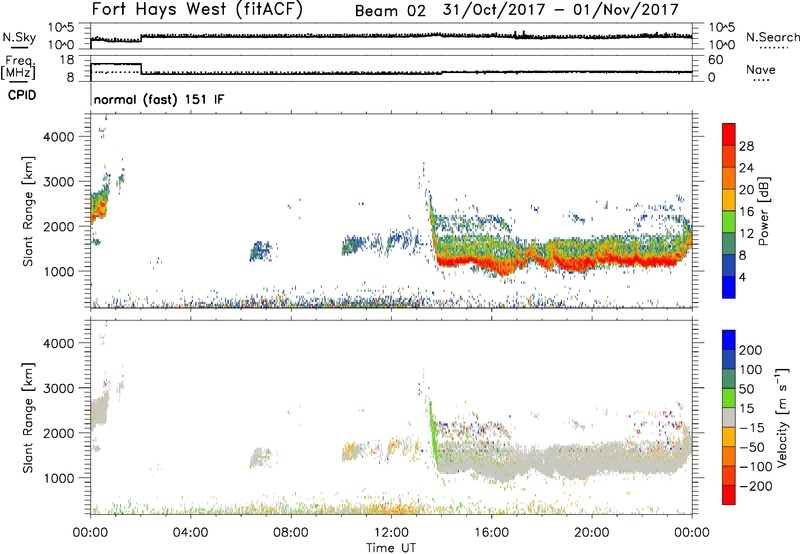Click the '-50' tick on Velocity colorbar
800x554 pixels.
coord(752,447)
